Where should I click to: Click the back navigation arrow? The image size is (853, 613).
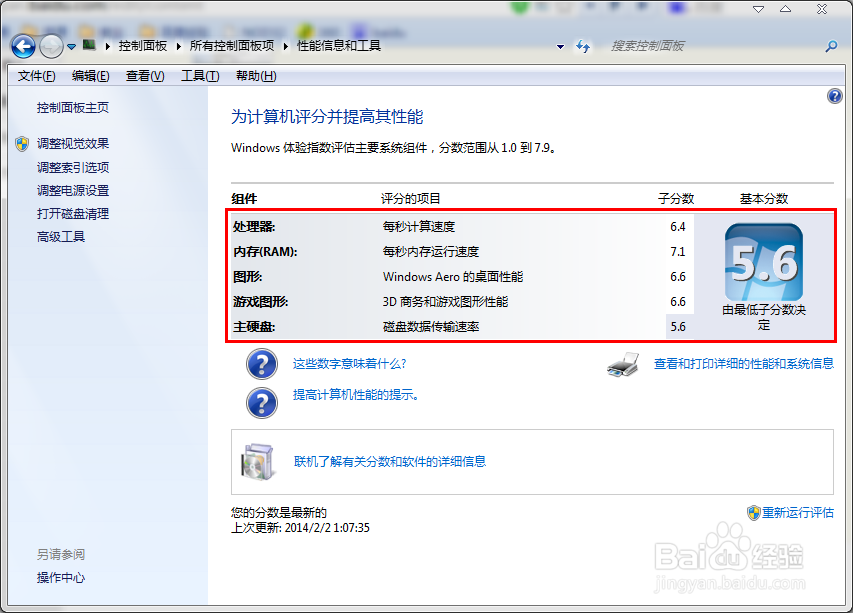pos(22,46)
